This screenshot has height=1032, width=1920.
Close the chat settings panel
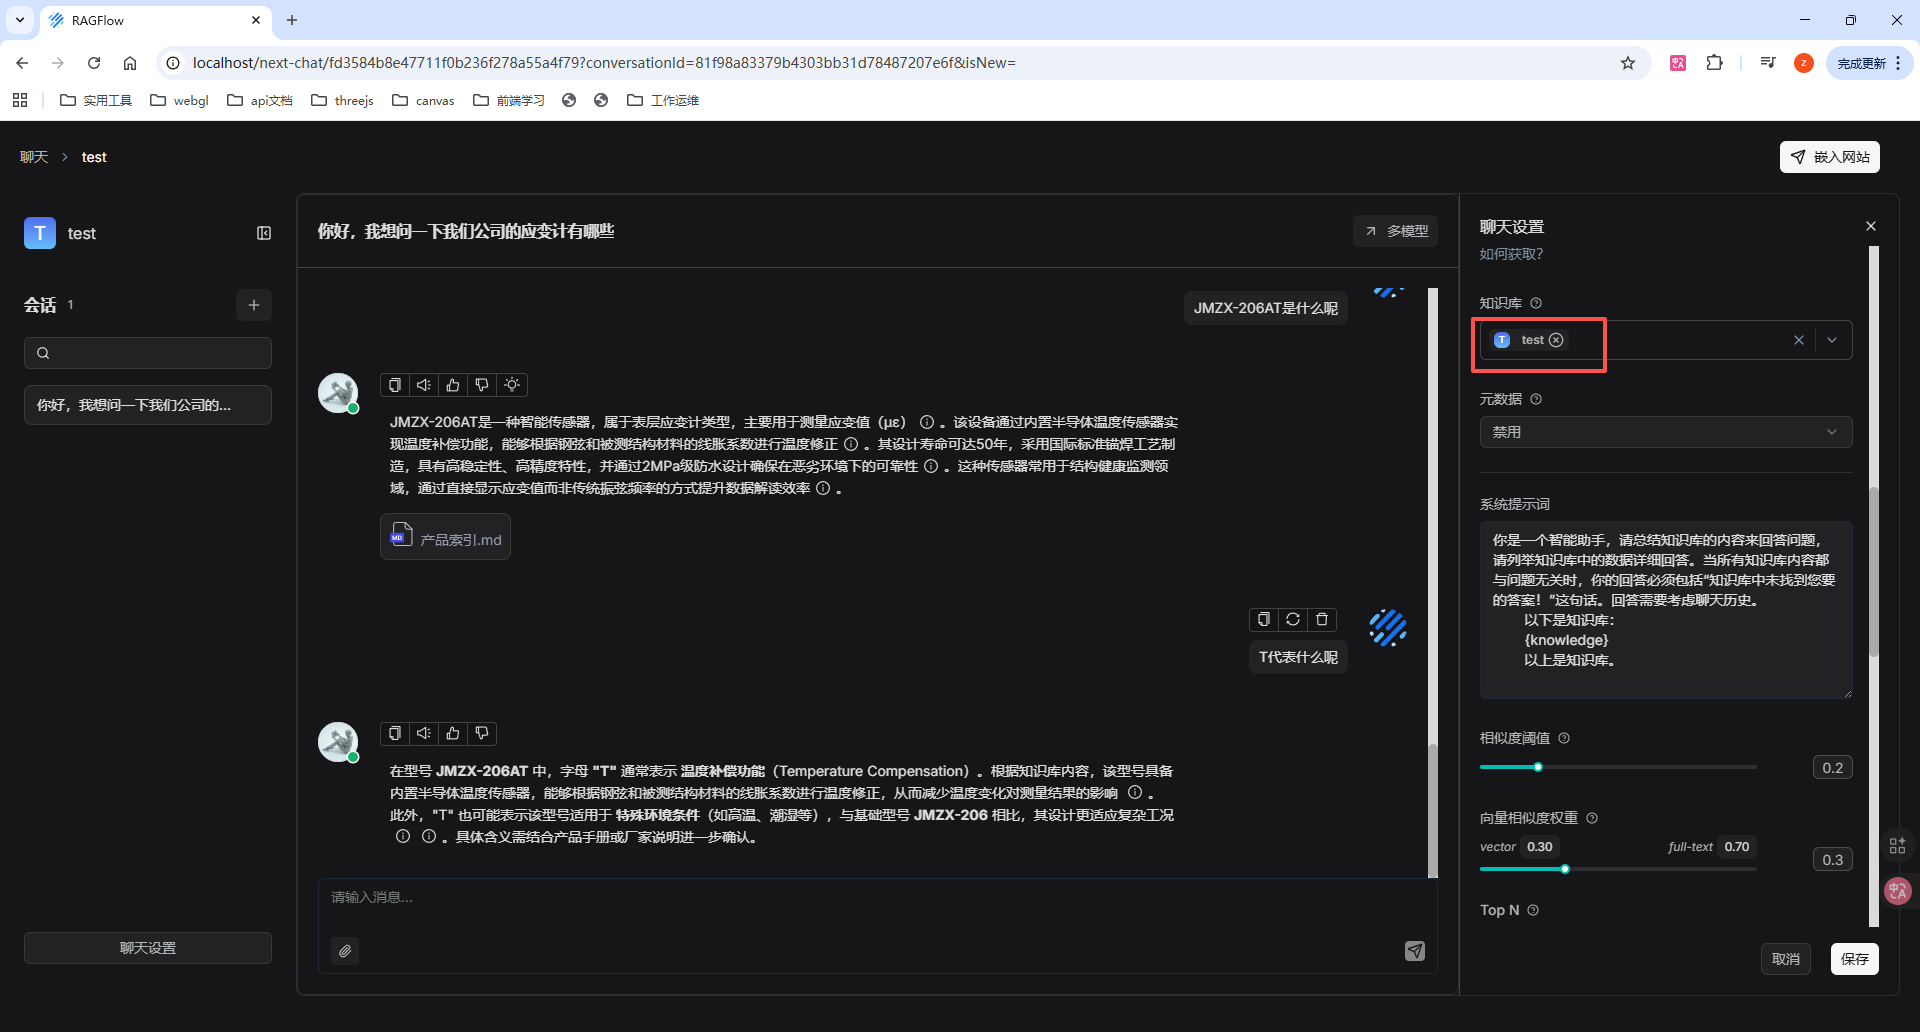(1871, 226)
